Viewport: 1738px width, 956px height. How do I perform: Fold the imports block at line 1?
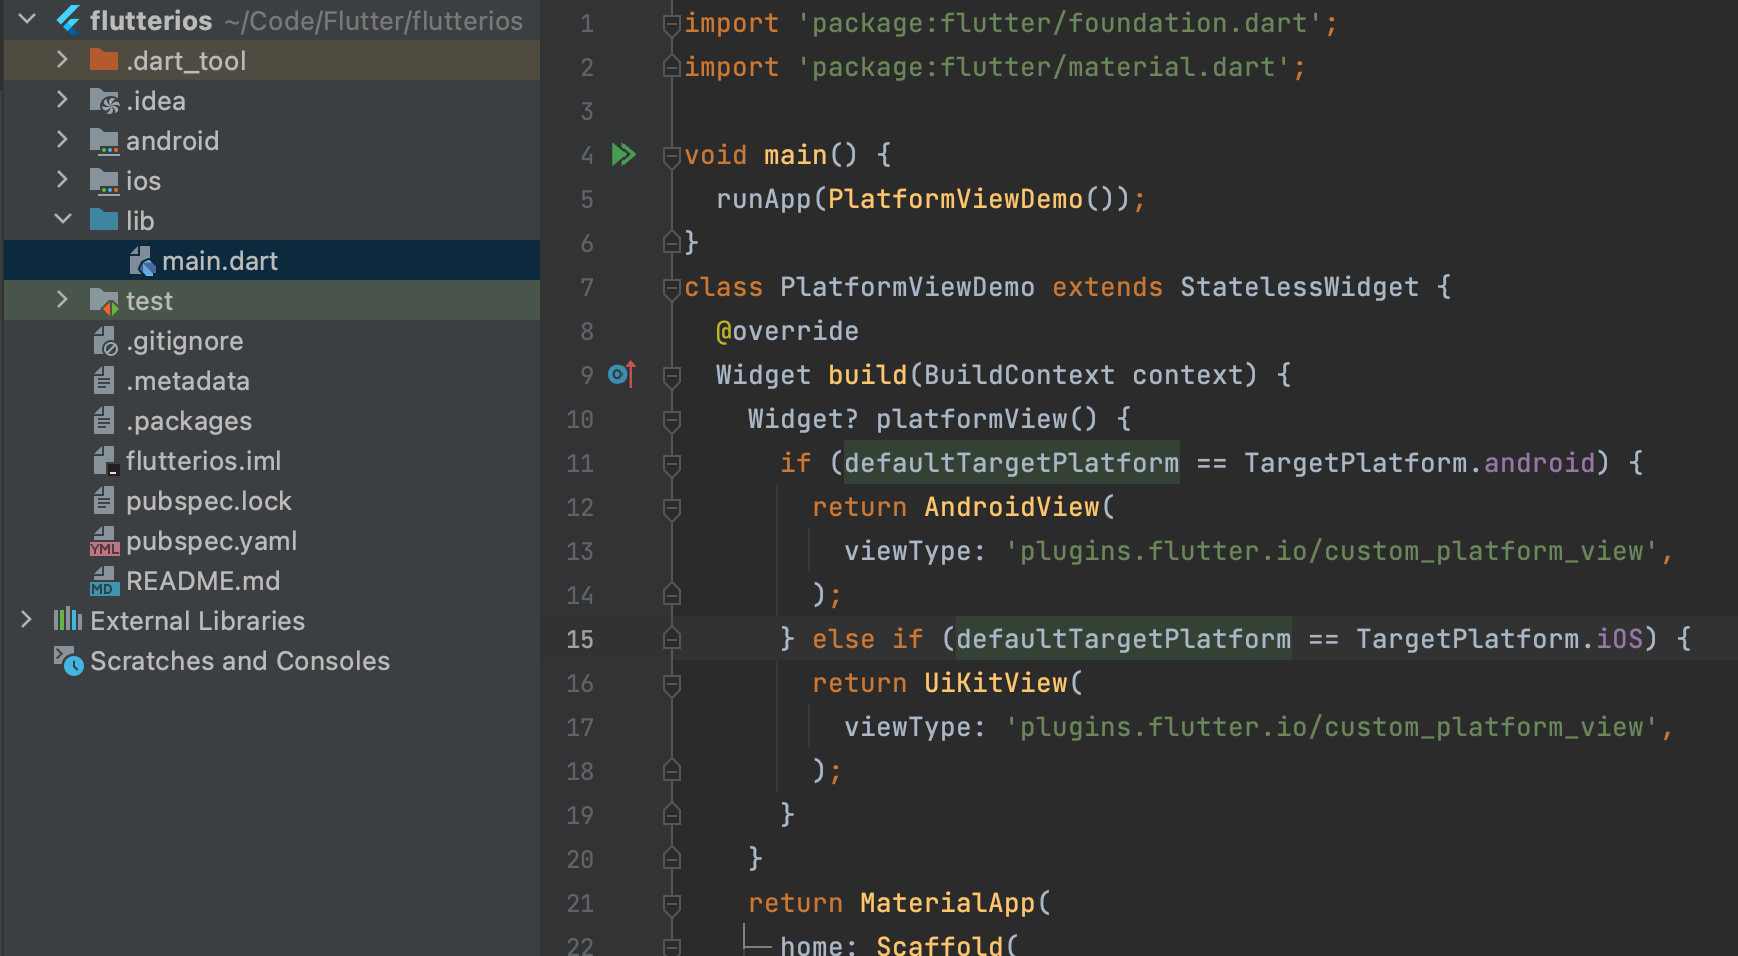(x=672, y=24)
